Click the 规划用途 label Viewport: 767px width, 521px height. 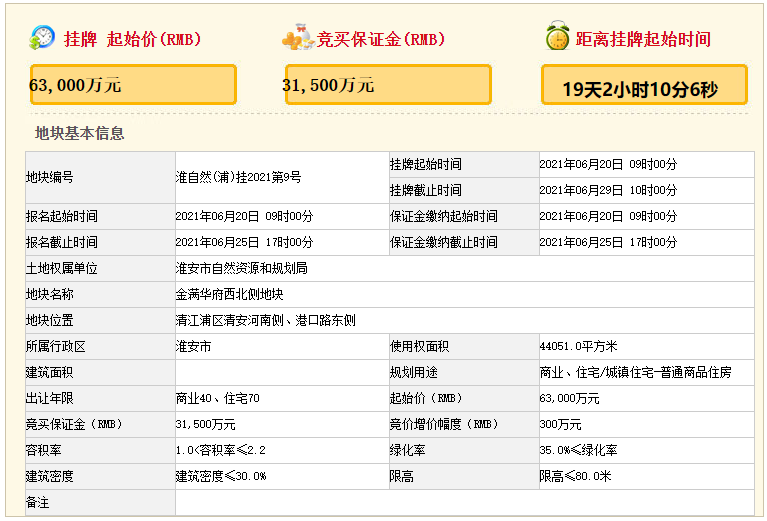point(413,372)
